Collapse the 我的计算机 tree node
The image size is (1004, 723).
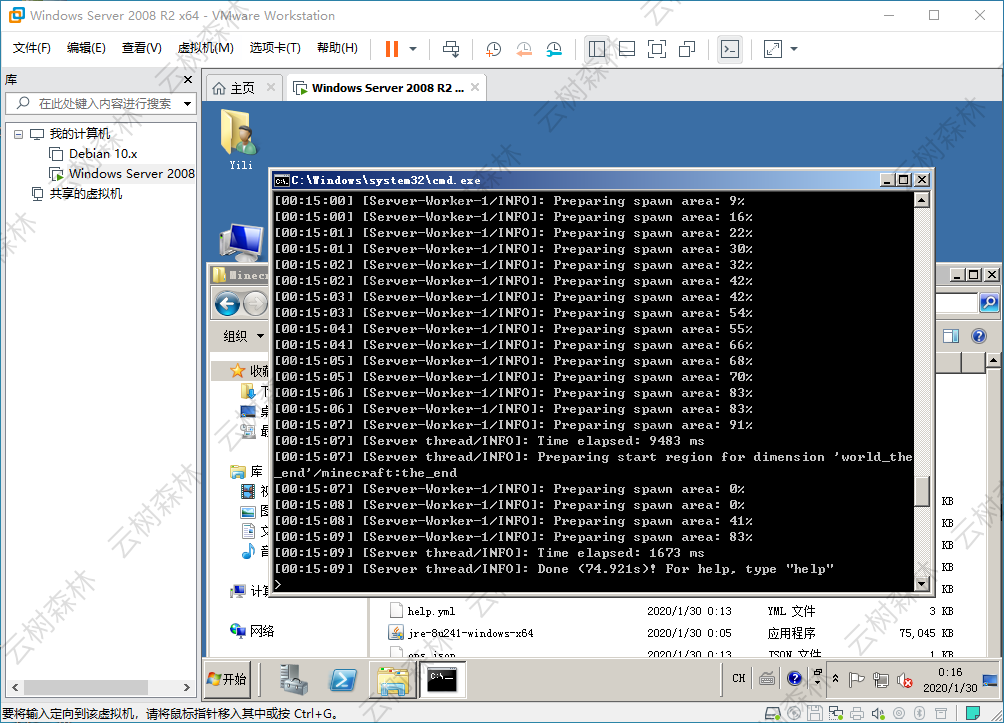point(19,134)
